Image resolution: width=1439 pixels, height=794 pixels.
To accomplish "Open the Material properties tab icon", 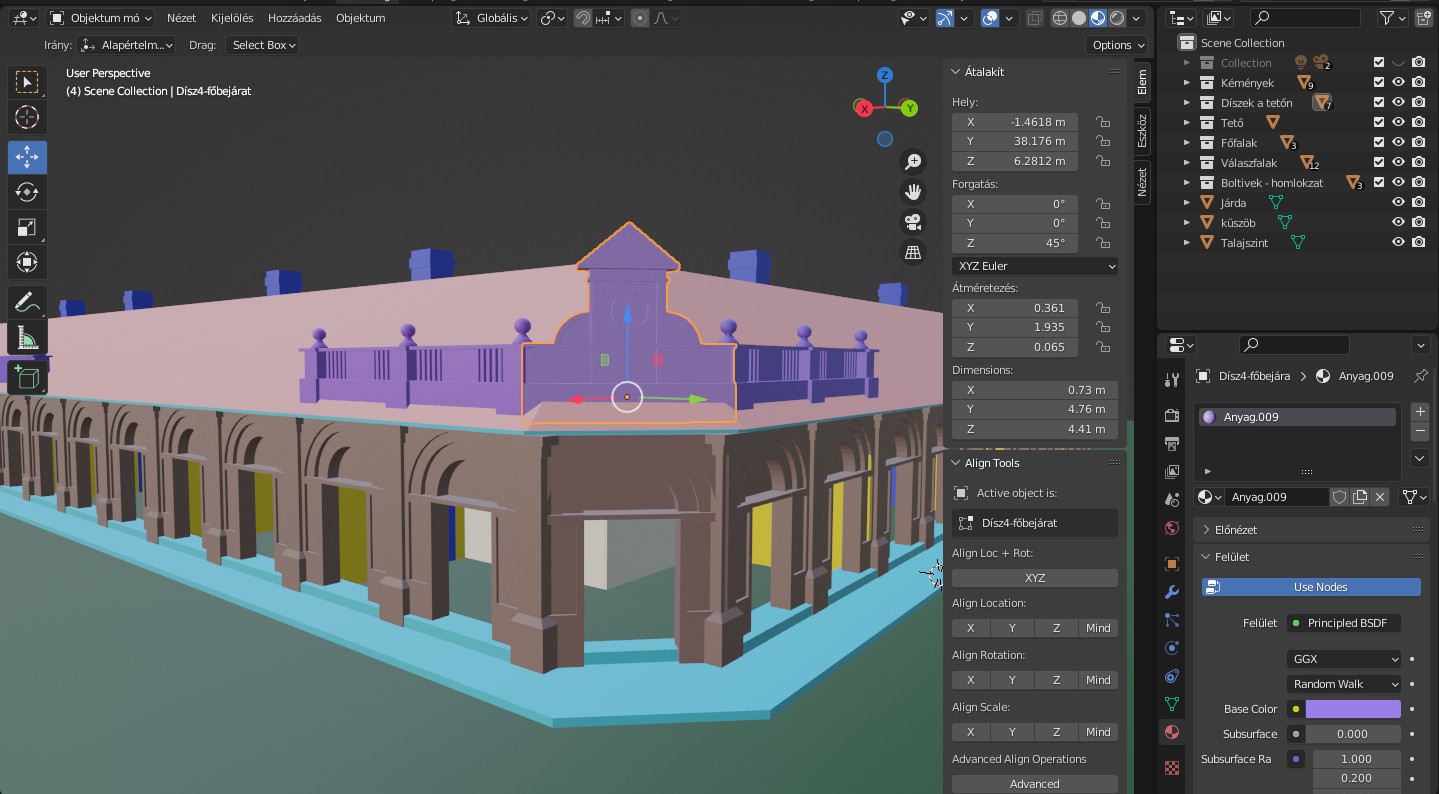I will click(1172, 732).
